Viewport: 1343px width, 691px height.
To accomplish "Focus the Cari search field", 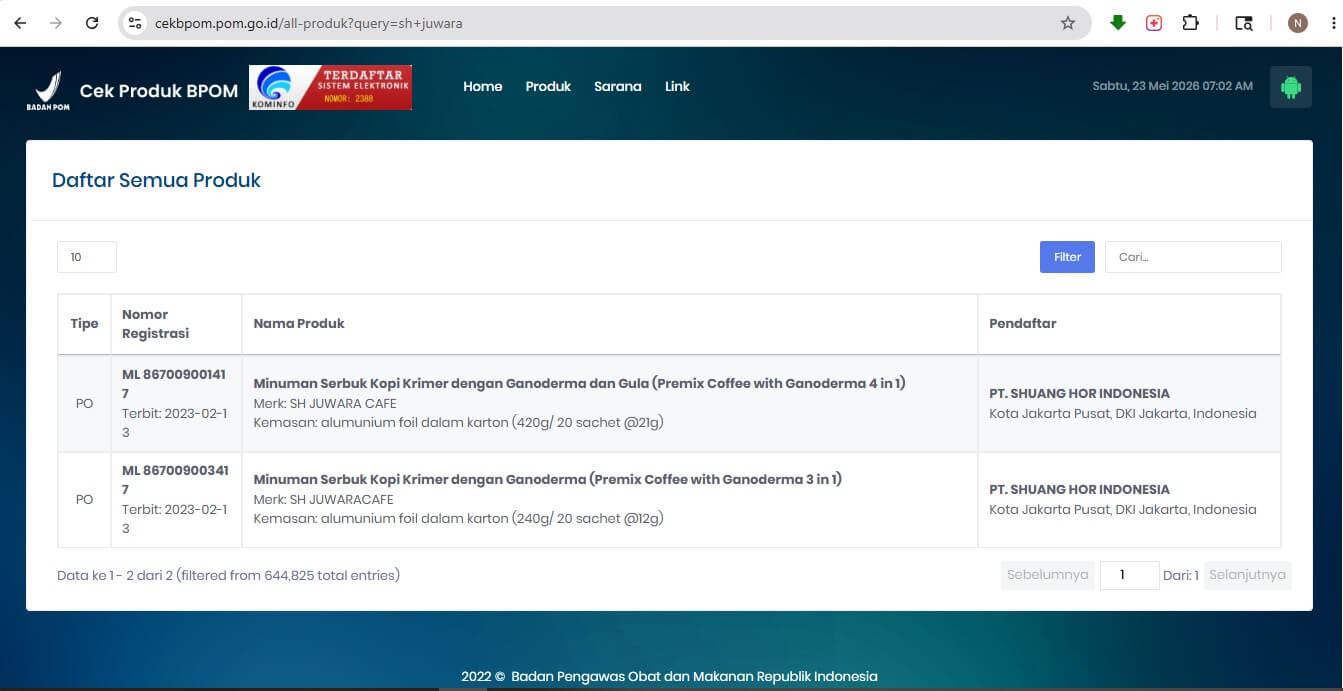I will tap(1193, 257).
